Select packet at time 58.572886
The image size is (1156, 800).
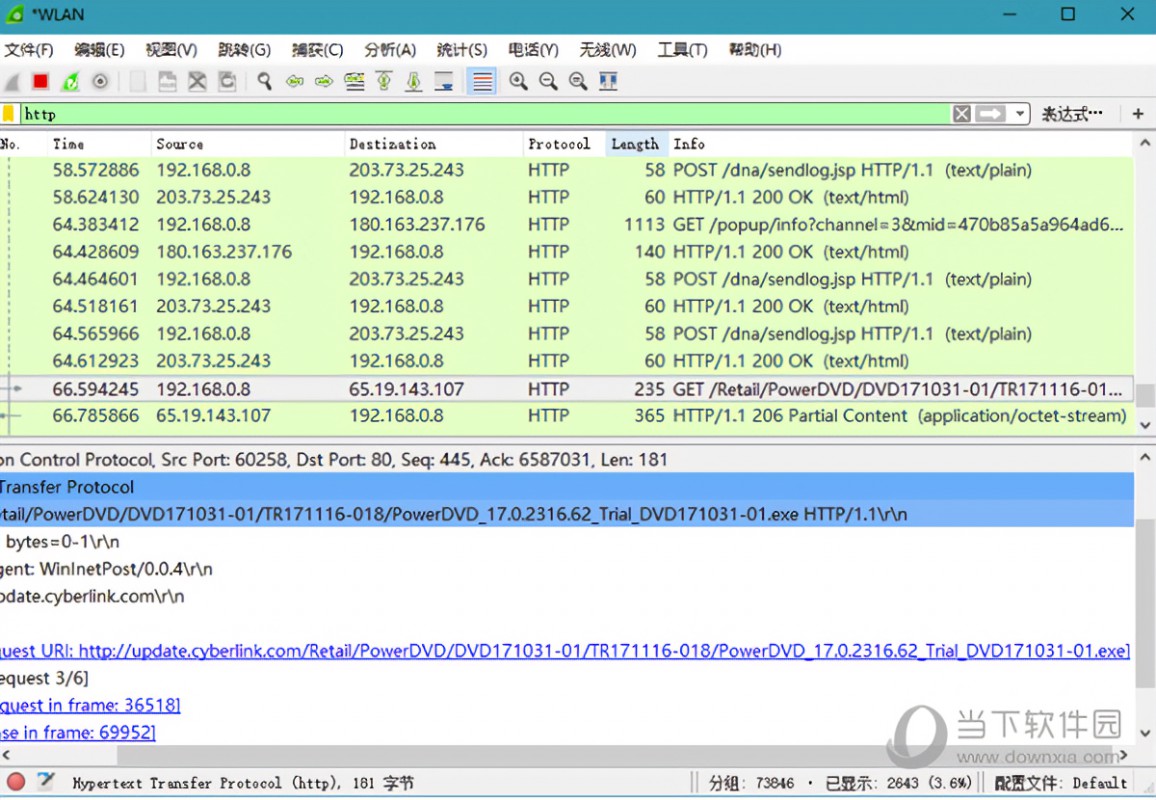click(x=566, y=170)
